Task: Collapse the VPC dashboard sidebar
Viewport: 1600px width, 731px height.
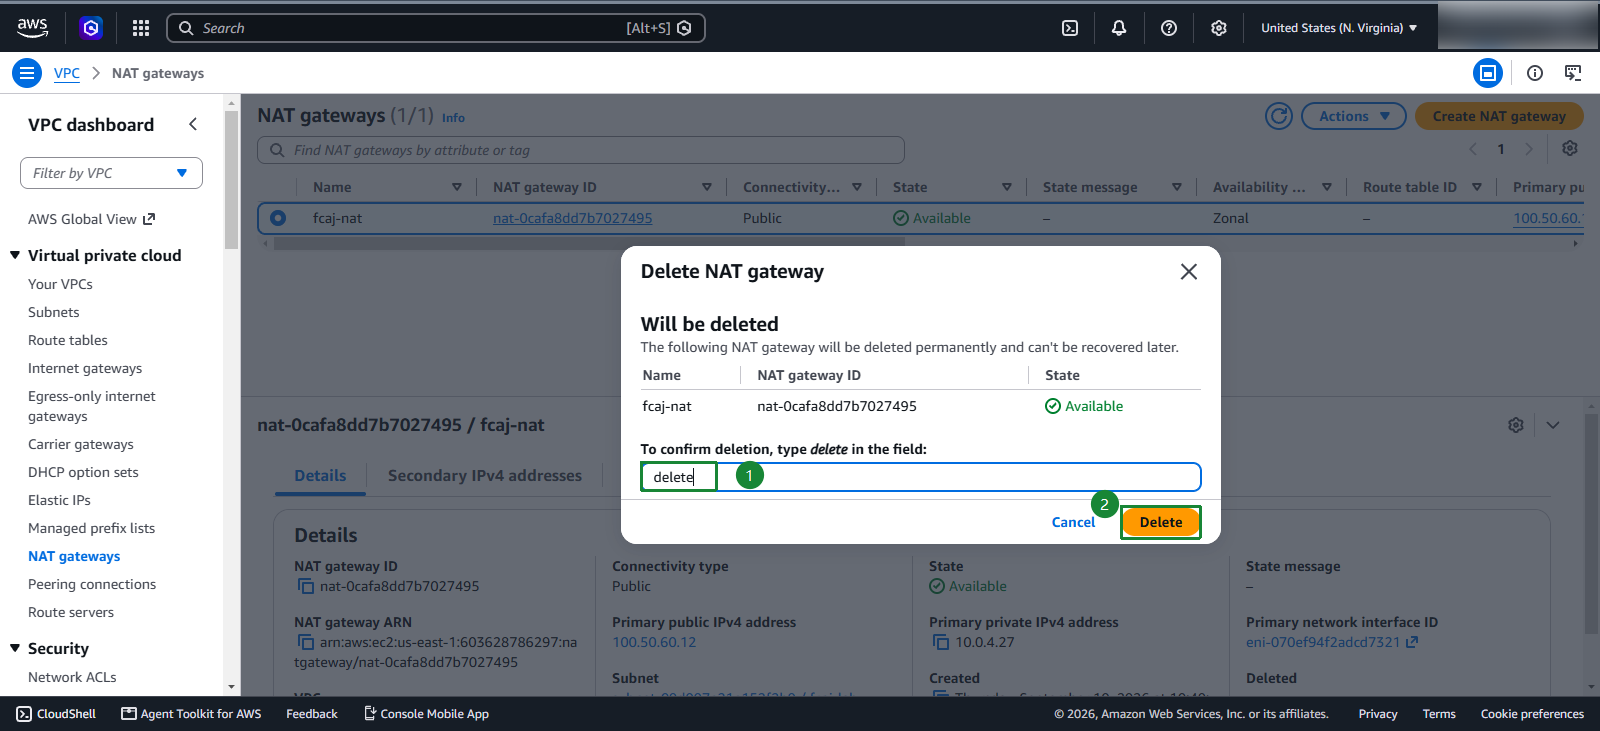Action: click(193, 124)
